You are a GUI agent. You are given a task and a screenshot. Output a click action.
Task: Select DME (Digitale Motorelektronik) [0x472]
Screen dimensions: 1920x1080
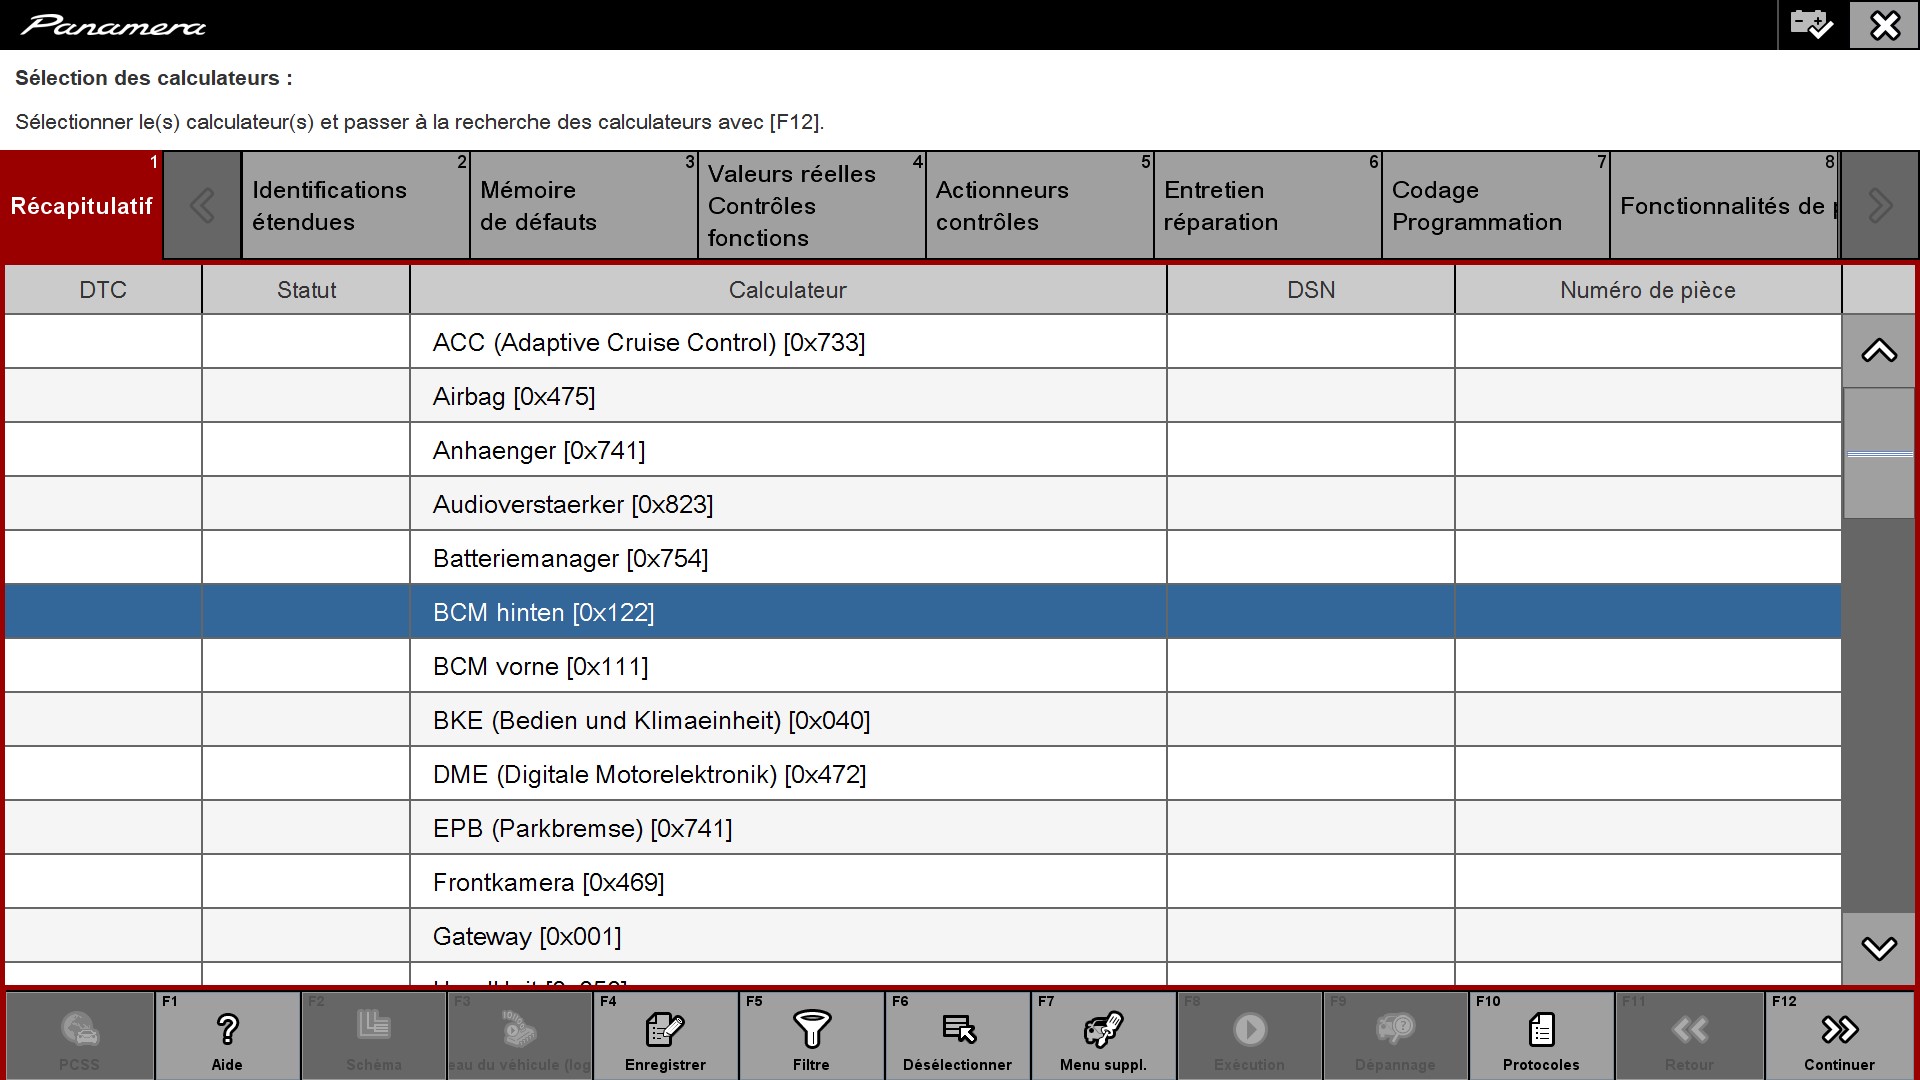pyautogui.click(x=923, y=774)
